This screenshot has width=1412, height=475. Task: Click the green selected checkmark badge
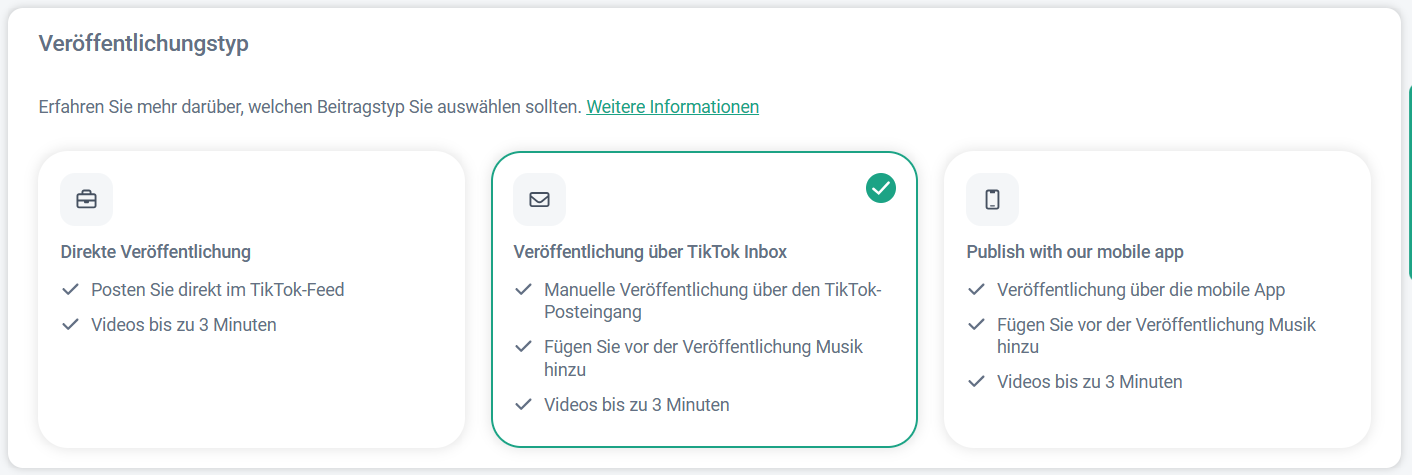pyautogui.click(x=881, y=187)
